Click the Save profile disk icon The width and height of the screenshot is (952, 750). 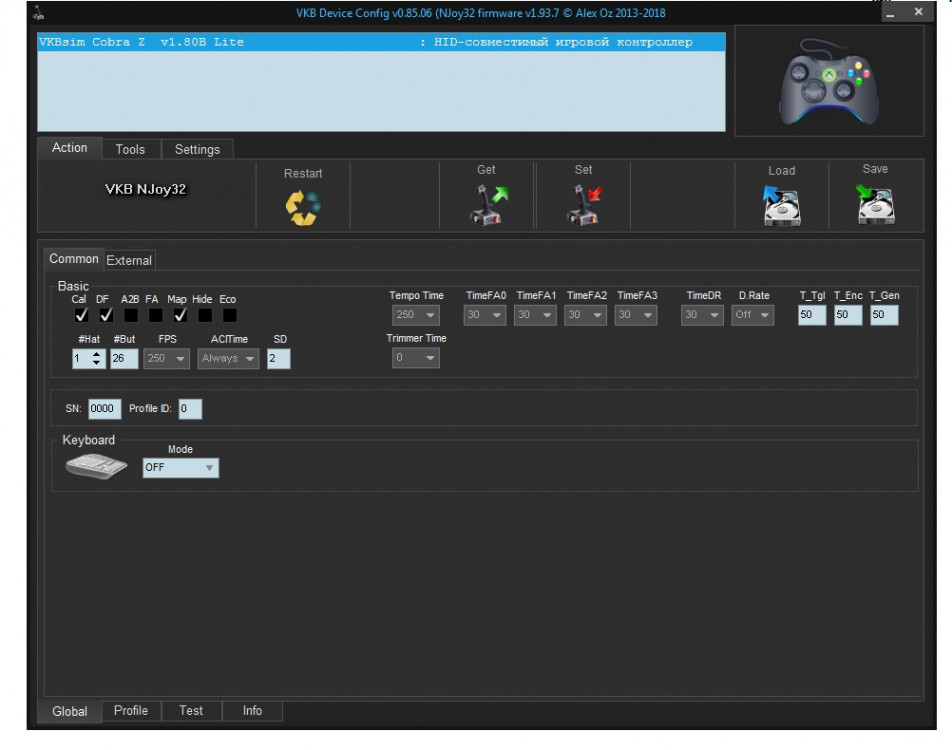(875, 205)
